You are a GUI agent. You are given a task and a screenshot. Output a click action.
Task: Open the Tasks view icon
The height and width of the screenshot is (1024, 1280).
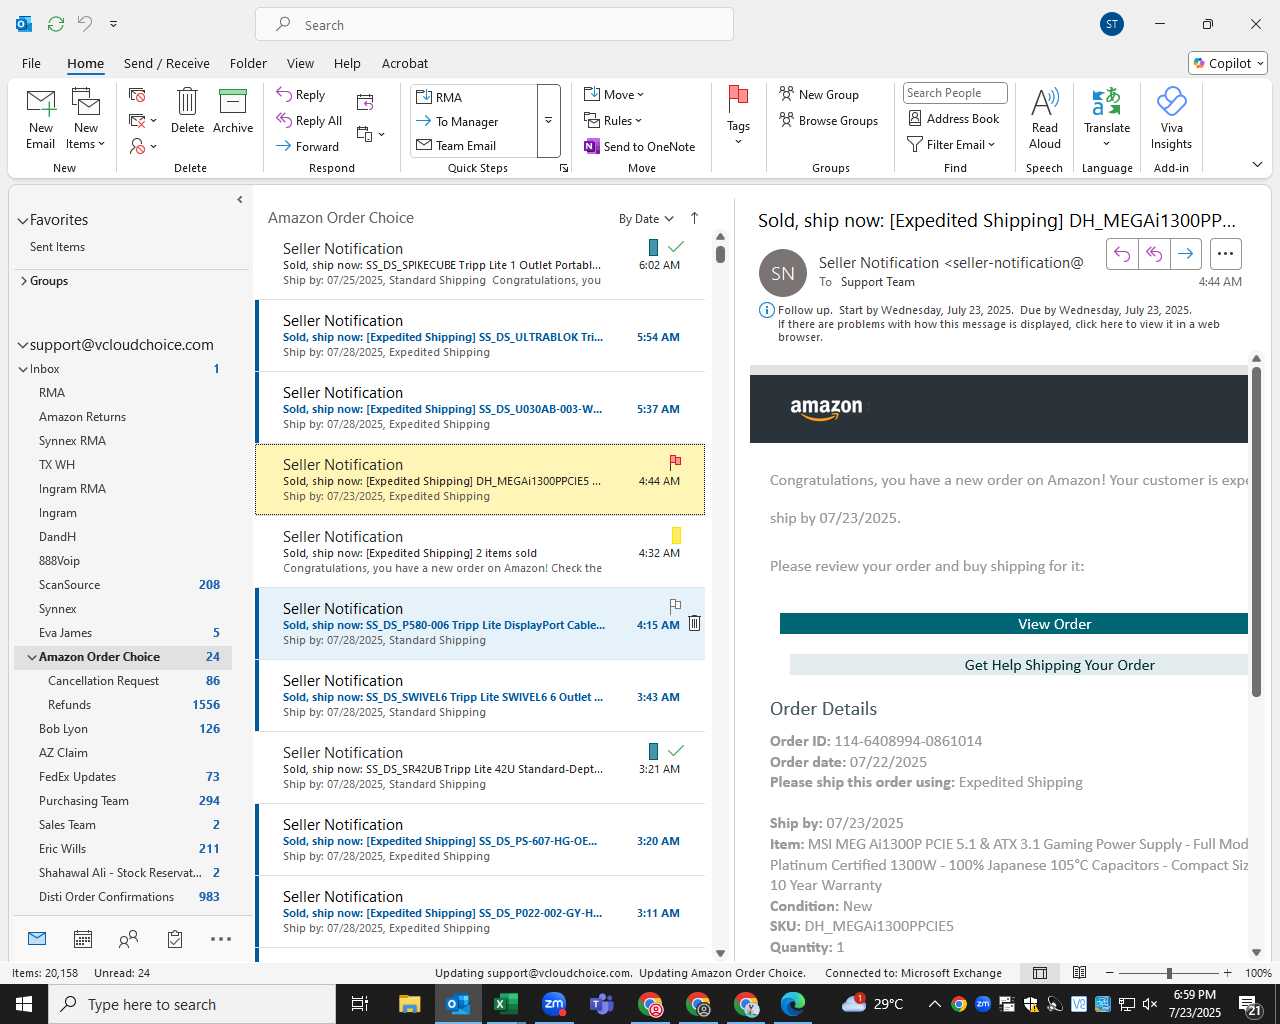[175, 939]
